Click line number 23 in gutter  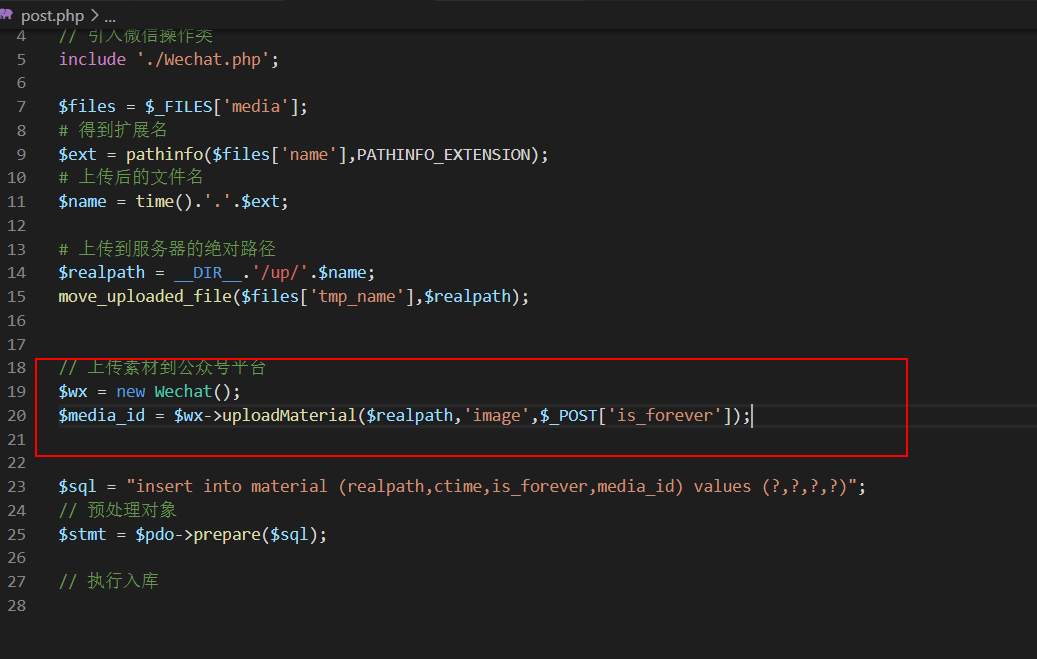pyautogui.click(x=17, y=486)
